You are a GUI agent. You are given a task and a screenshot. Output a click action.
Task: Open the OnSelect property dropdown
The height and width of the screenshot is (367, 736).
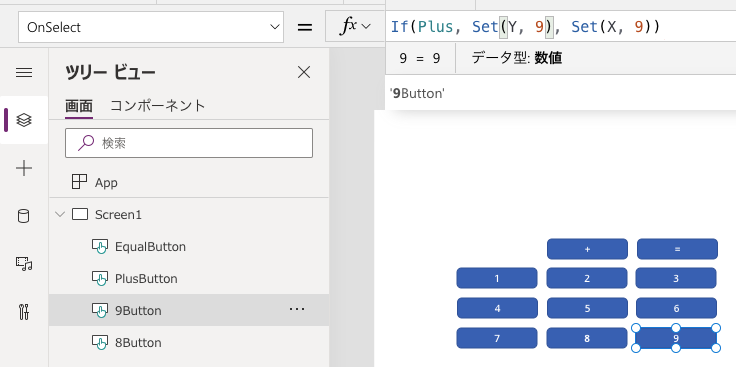[151, 27]
